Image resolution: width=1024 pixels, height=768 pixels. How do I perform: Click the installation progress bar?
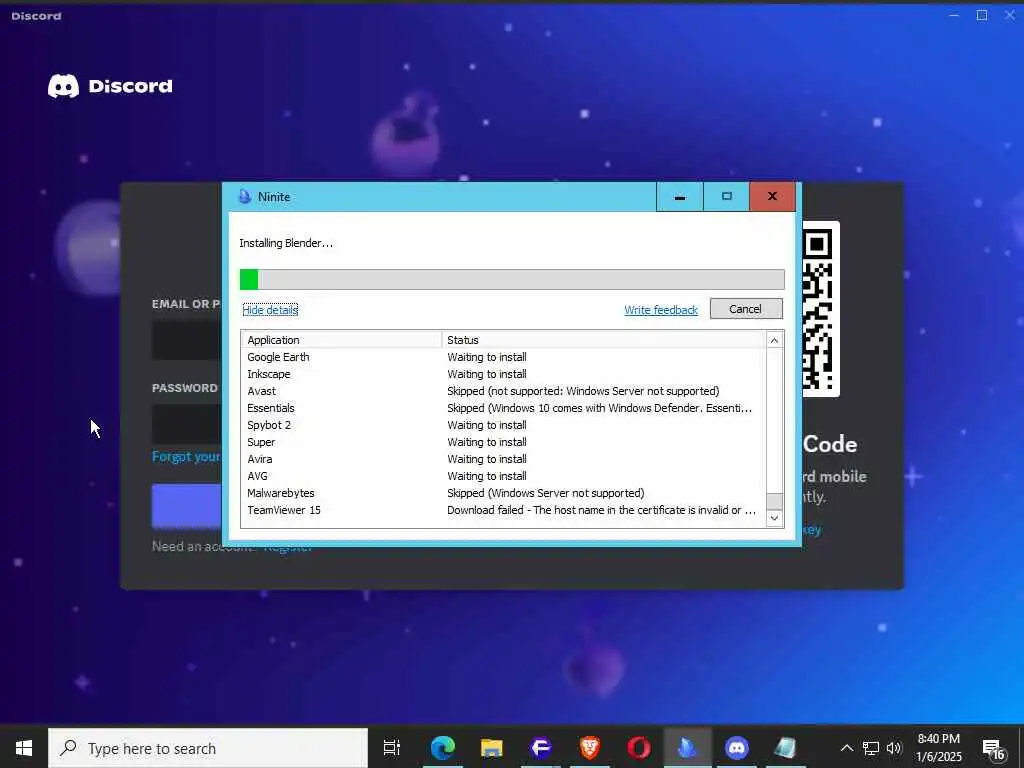point(512,280)
